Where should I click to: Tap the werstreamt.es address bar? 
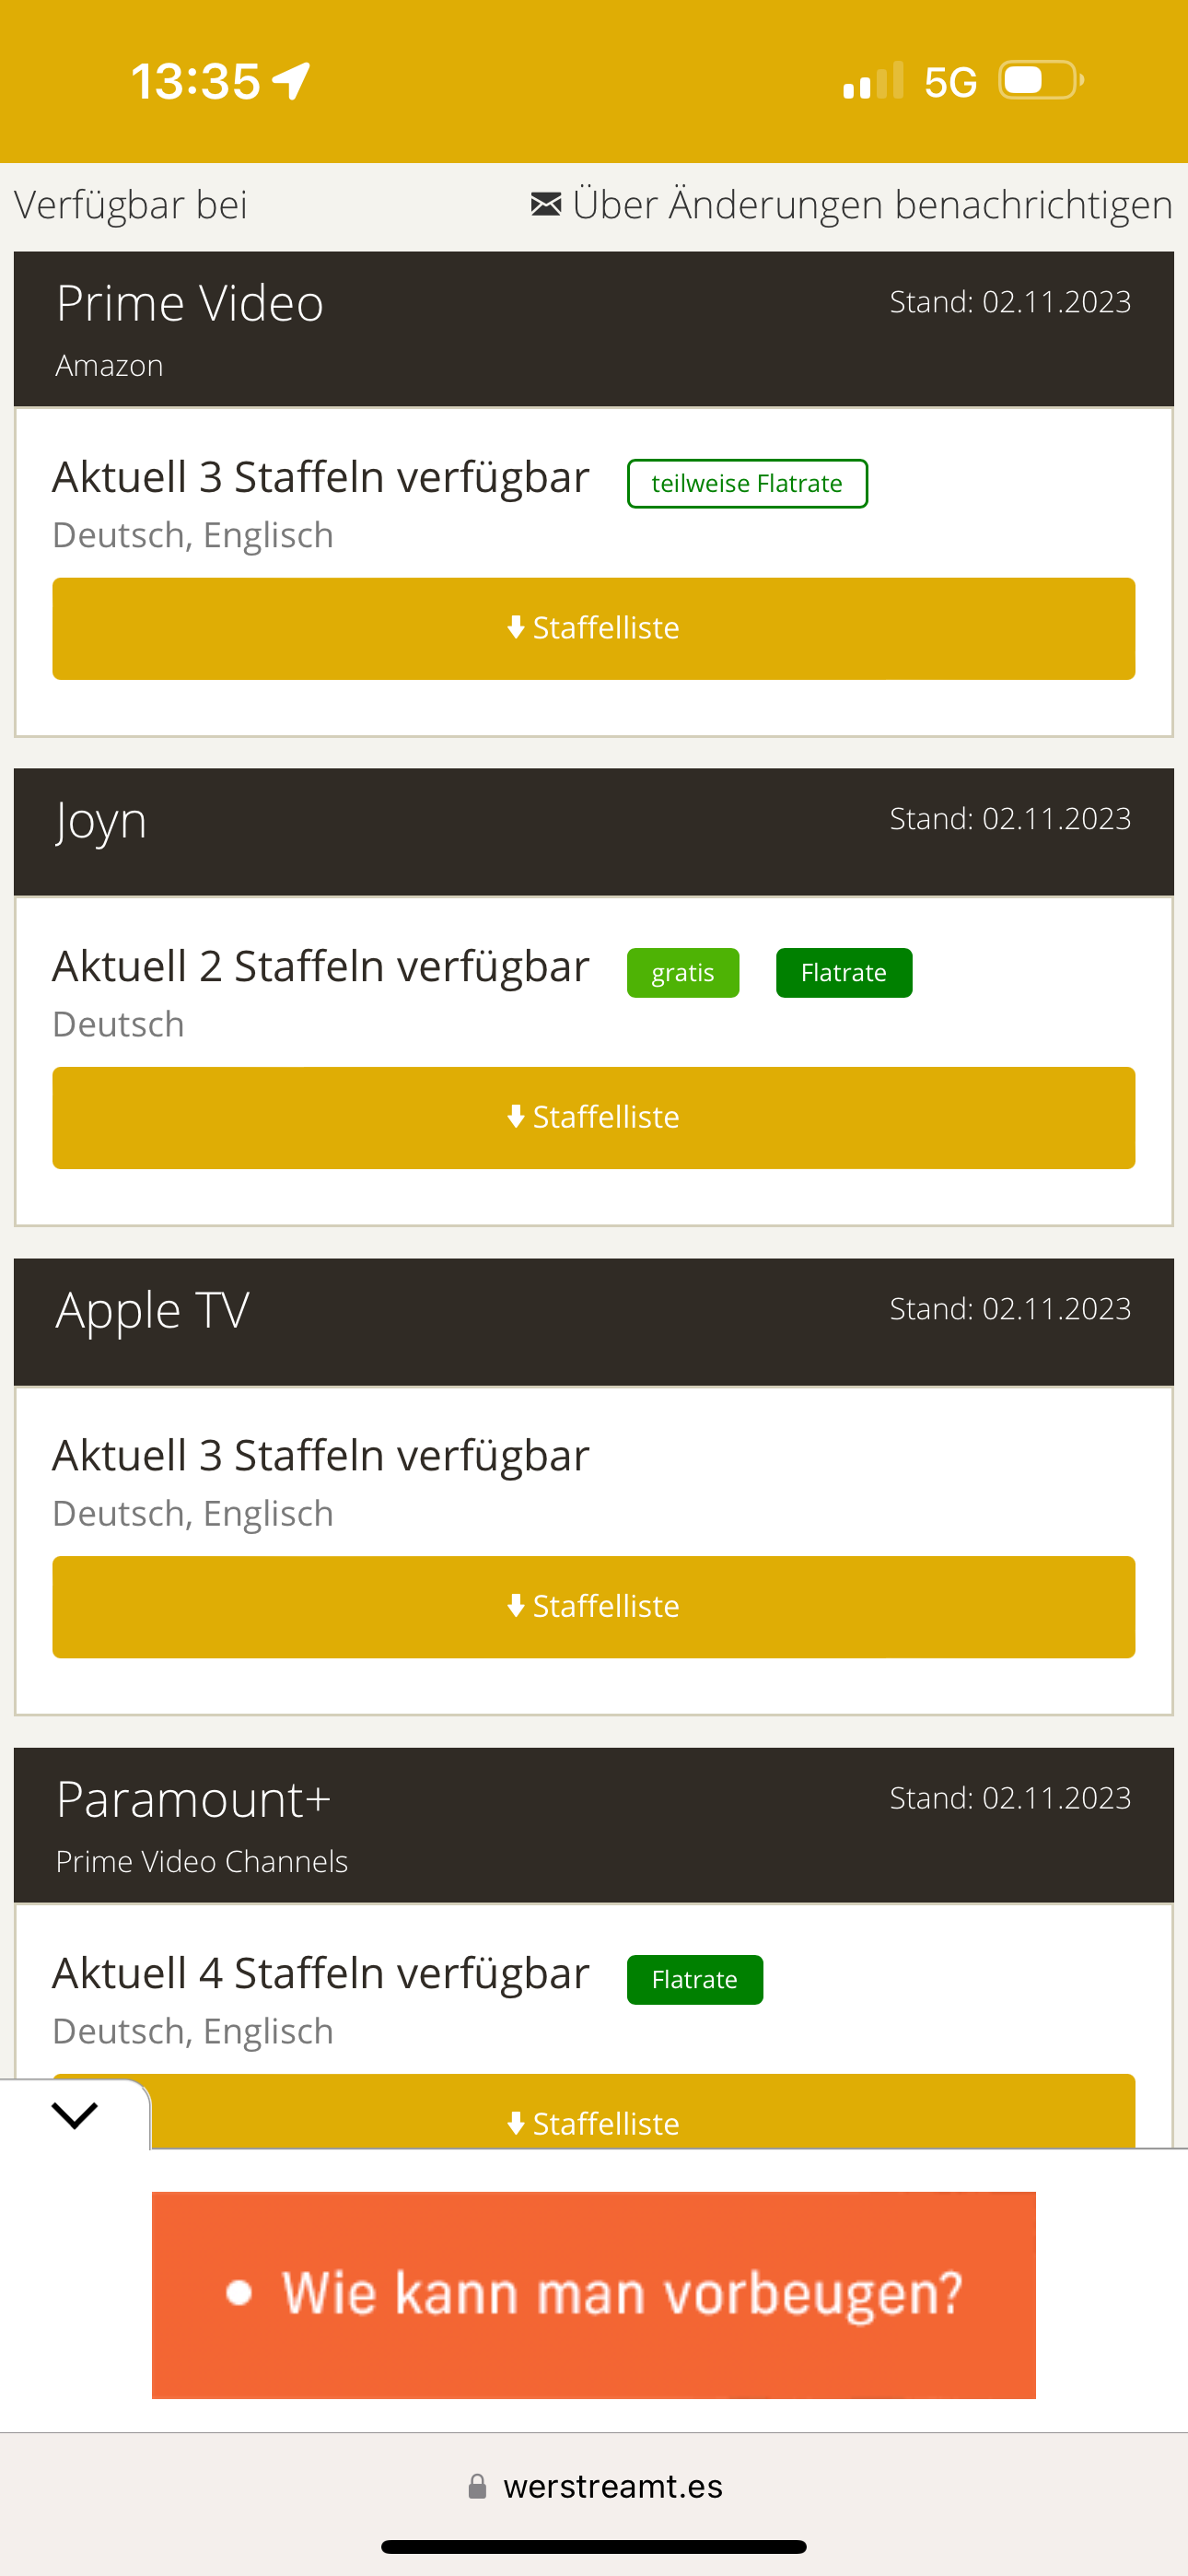pyautogui.click(x=612, y=2486)
